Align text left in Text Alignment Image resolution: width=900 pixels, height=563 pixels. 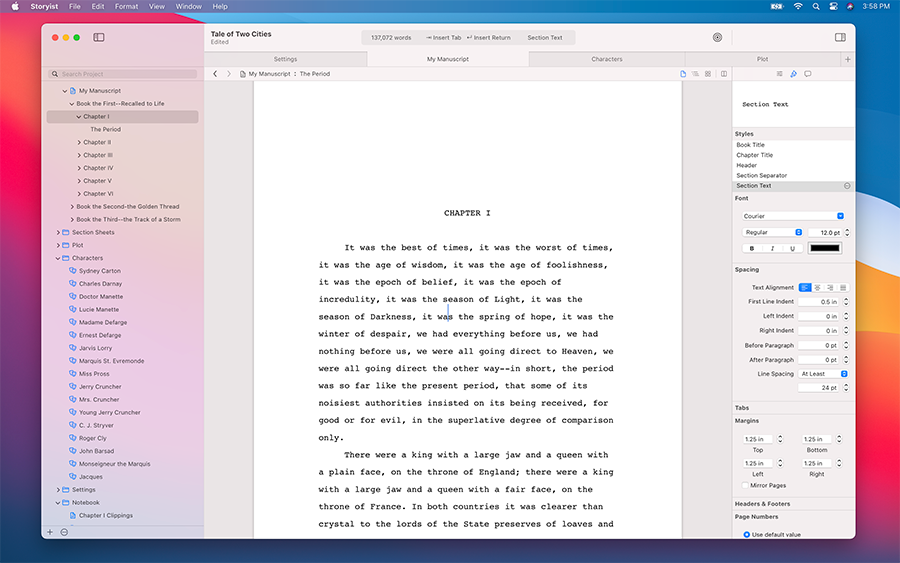coord(805,288)
